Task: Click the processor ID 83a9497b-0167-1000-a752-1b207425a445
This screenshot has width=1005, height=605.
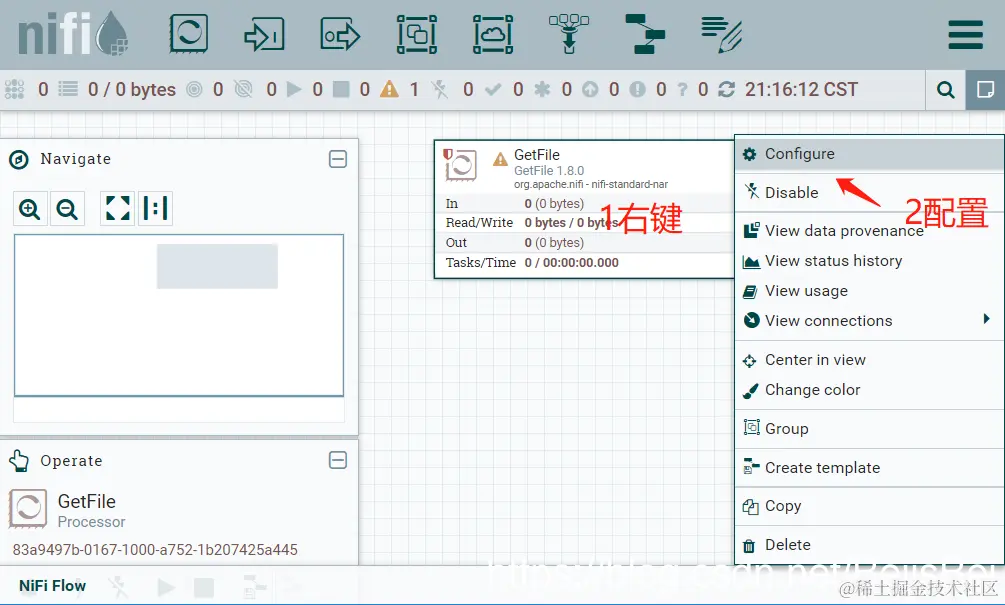Action: click(x=155, y=550)
